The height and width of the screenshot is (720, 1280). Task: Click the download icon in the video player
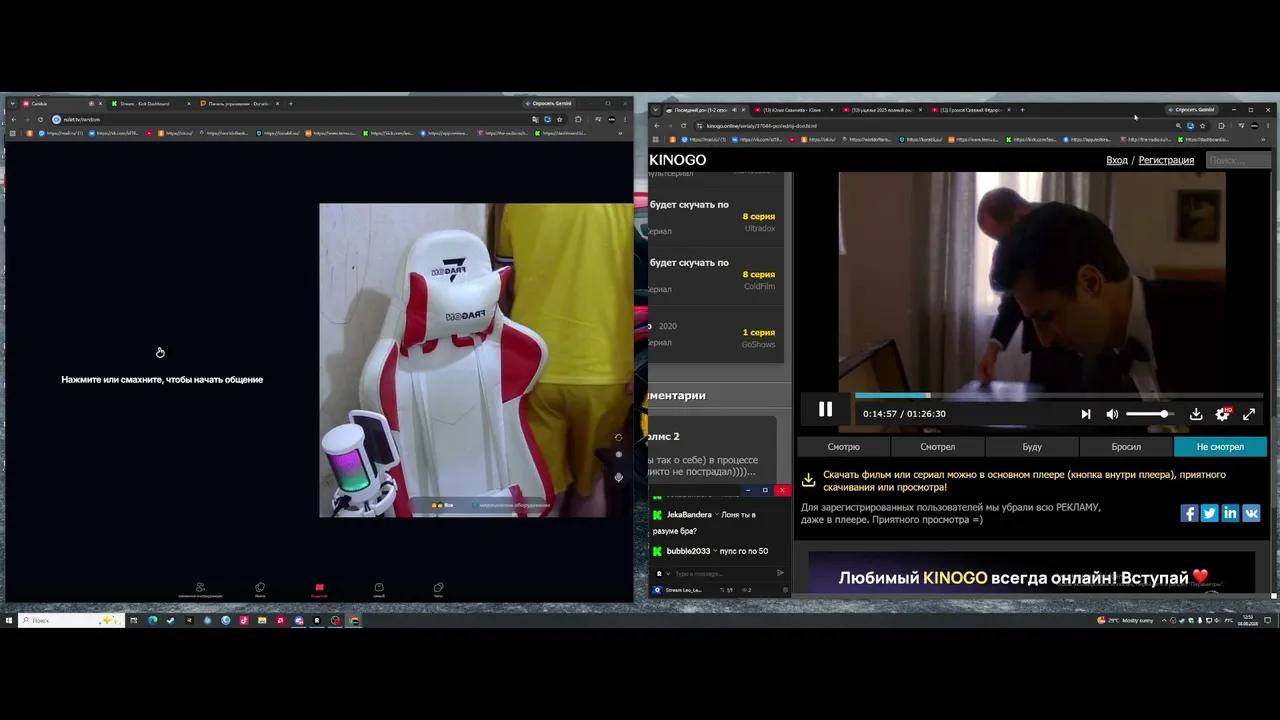click(1196, 414)
